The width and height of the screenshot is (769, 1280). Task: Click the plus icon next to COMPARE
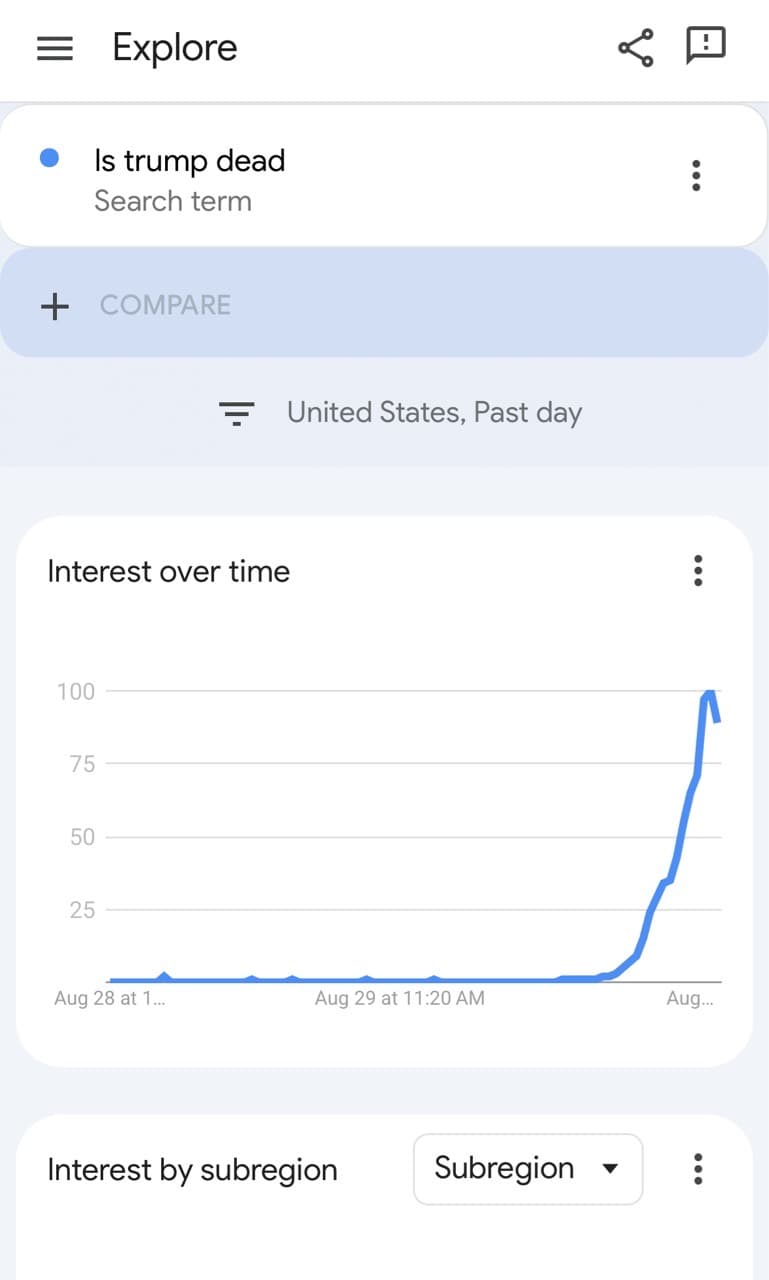[53, 305]
